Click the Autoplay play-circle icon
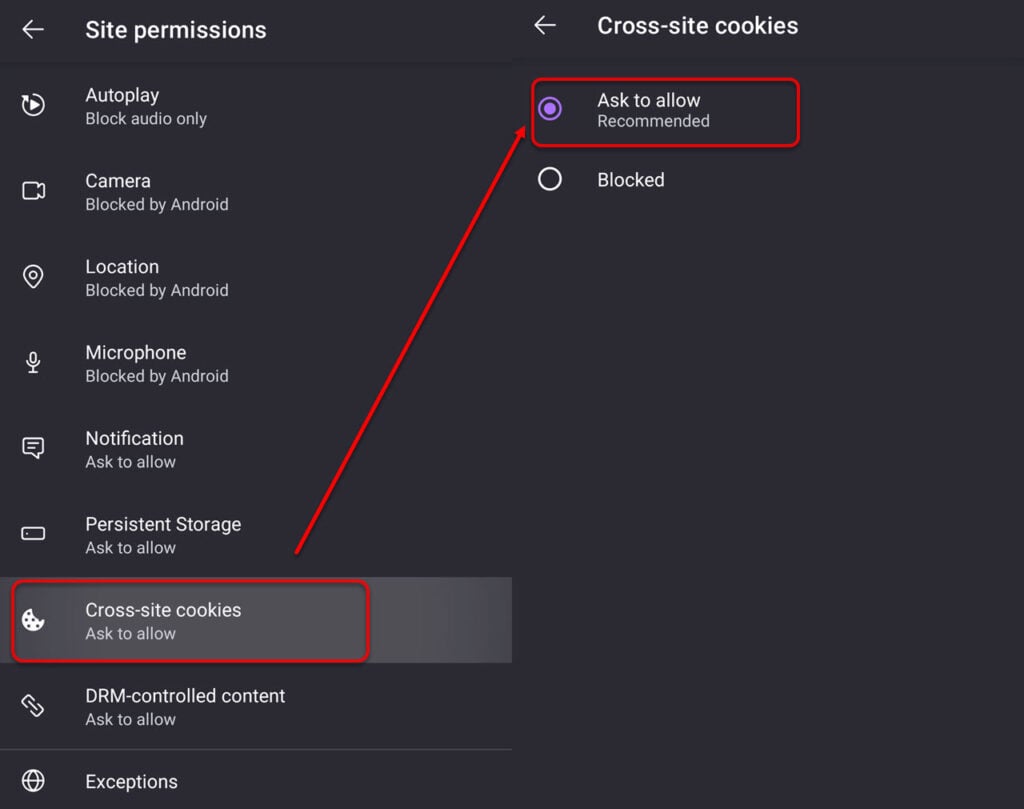This screenshot has height=809, width=1024. click(x=33, y=105)
